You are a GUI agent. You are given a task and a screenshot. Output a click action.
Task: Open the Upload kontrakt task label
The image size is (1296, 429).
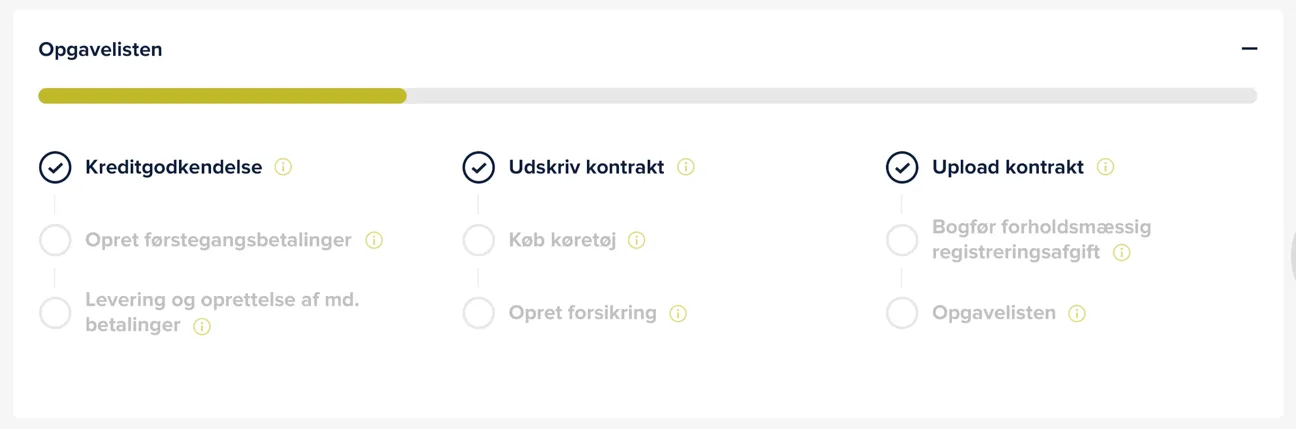[x=1008, y=167]
